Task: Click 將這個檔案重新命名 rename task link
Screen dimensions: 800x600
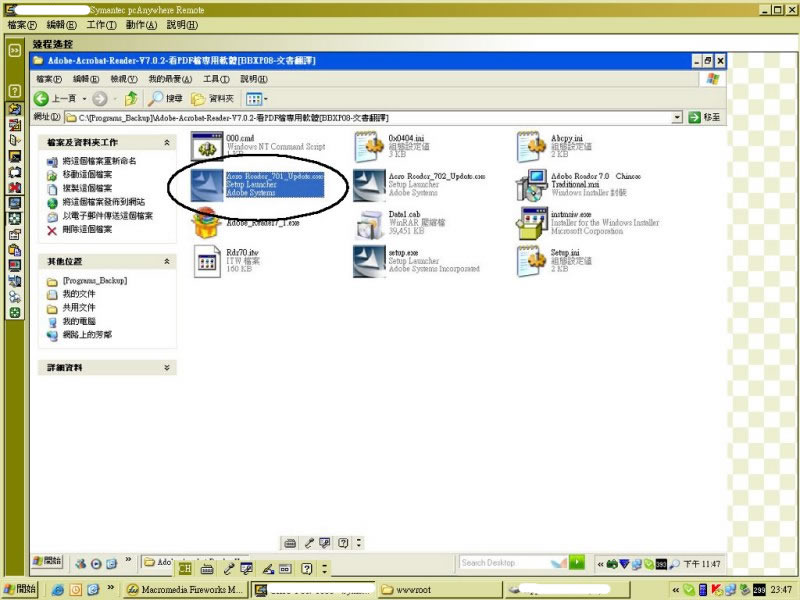Action: [99, 161]
